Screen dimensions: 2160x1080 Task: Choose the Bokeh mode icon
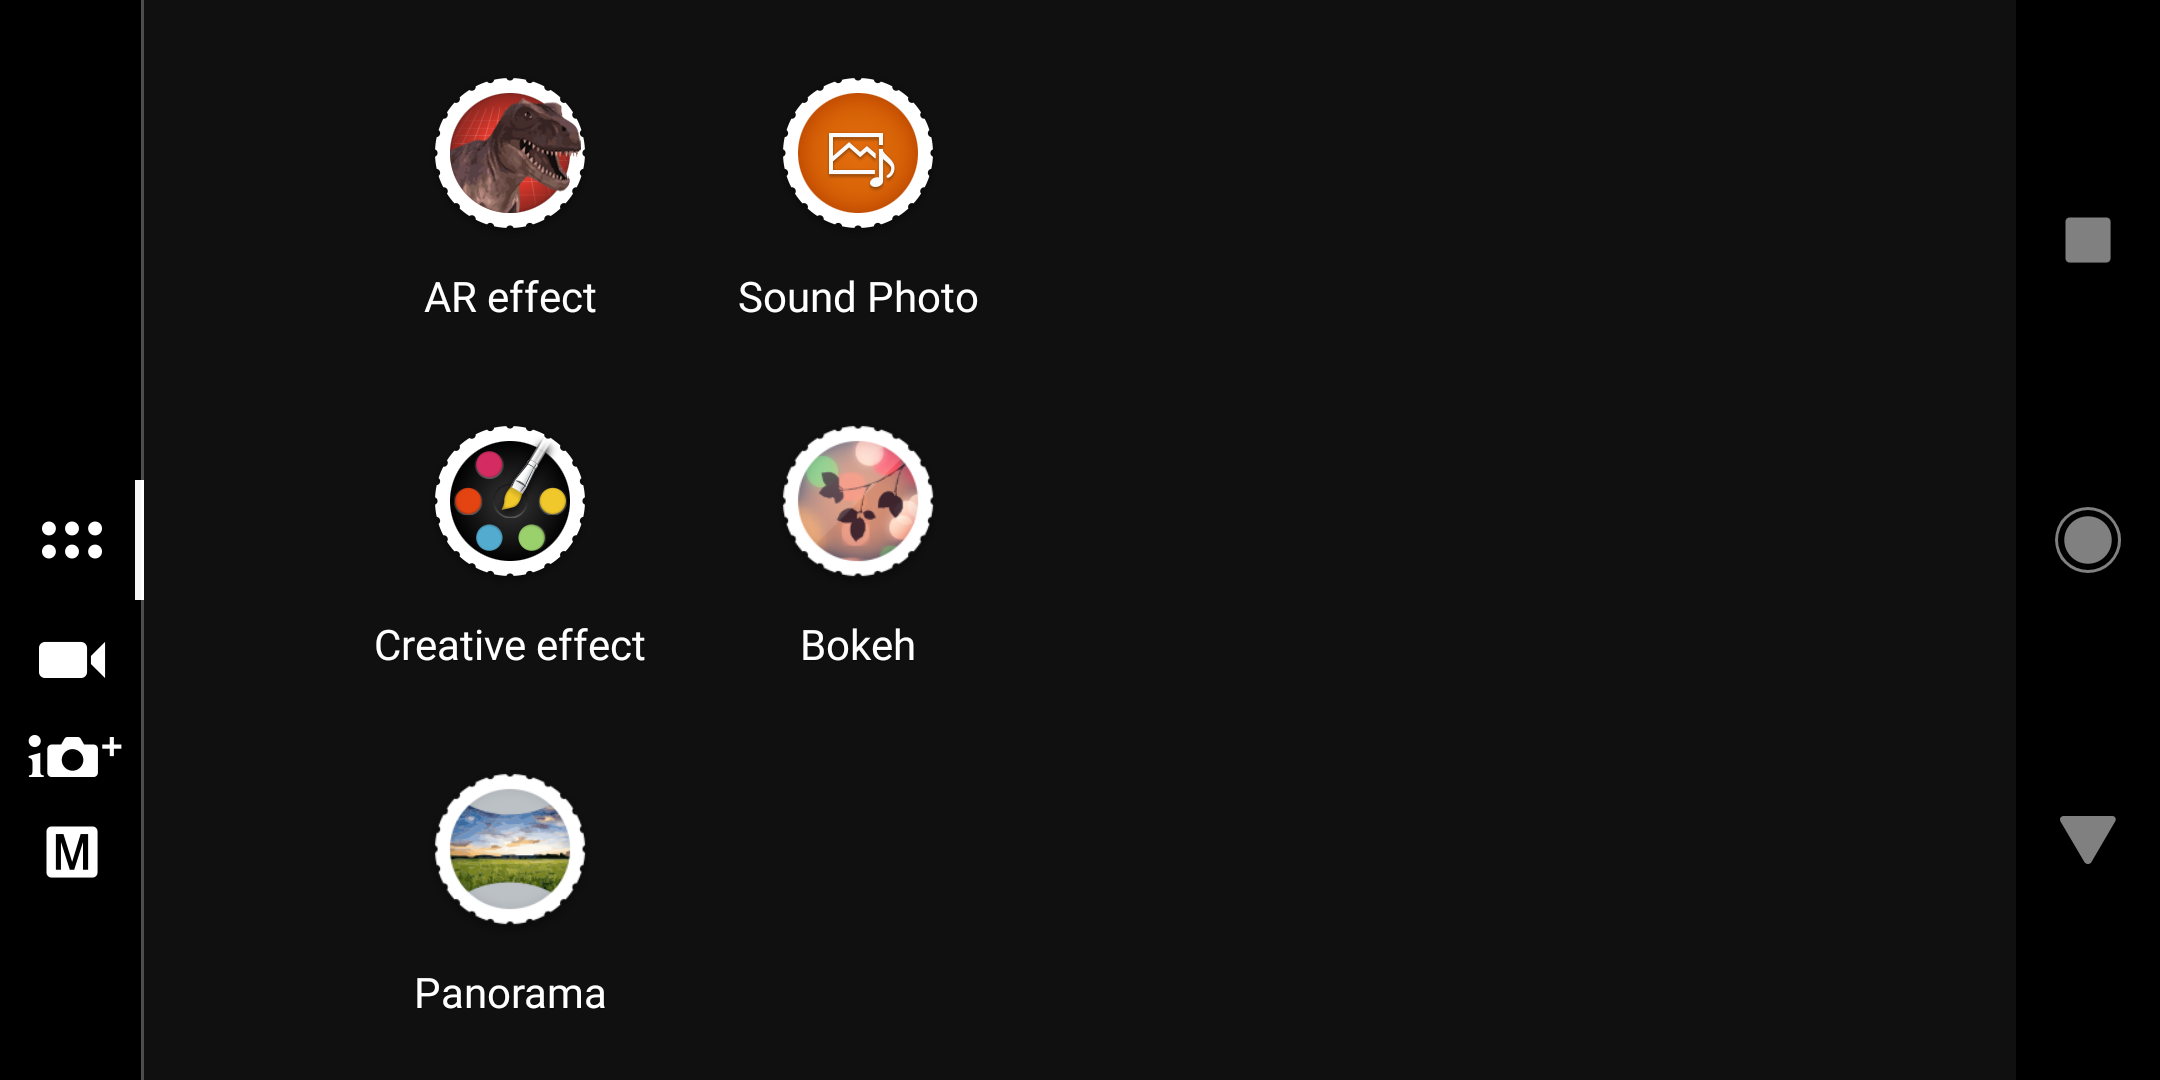(x=858, y=501)
